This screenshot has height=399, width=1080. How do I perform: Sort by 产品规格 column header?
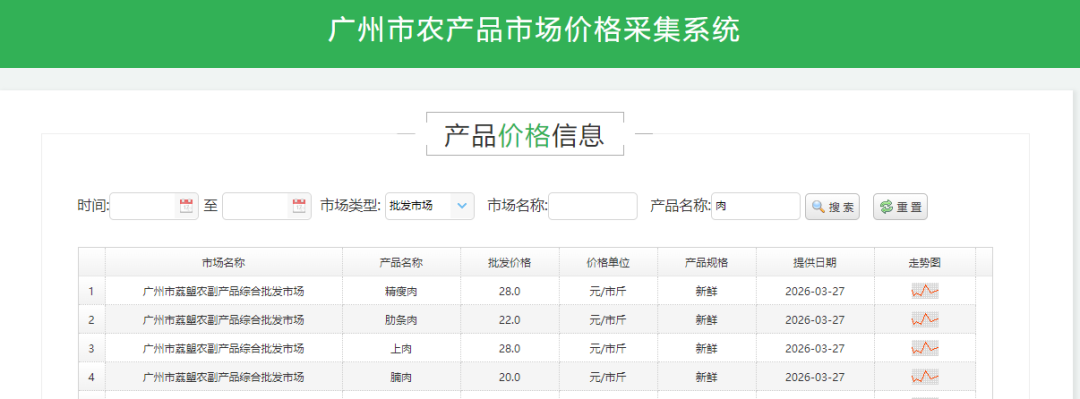(x=707, y=263)
